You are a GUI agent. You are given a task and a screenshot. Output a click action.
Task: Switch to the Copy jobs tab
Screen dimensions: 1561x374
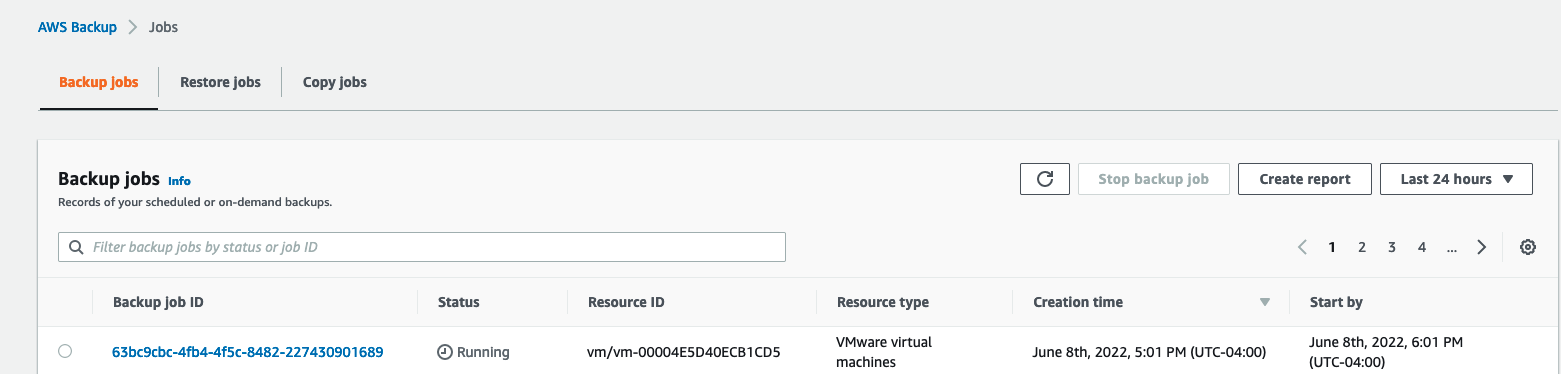[x=335, y=82]
